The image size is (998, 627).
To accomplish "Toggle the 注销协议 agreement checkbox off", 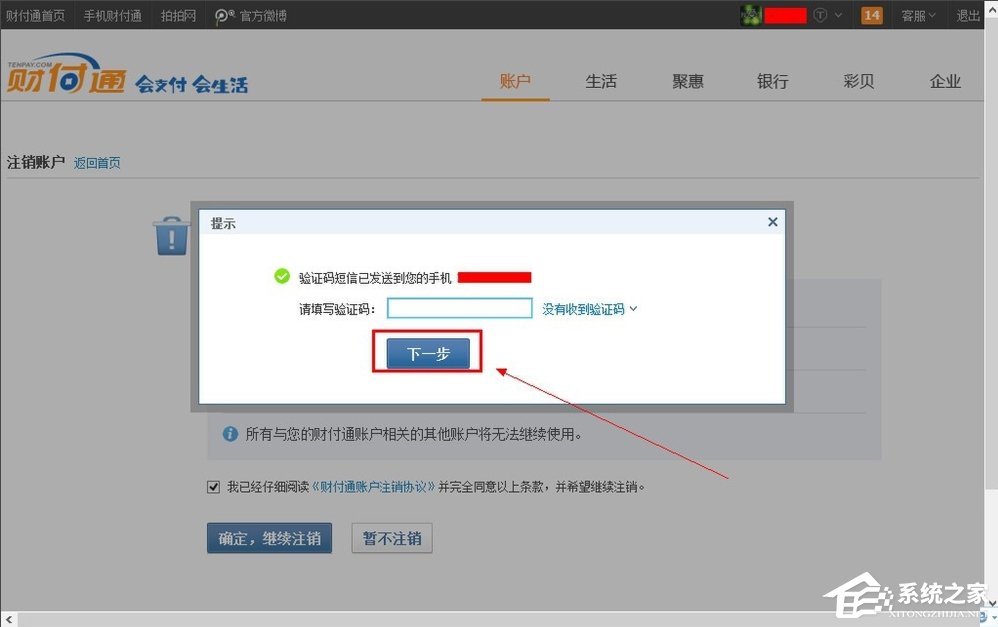I will [213, 486].
